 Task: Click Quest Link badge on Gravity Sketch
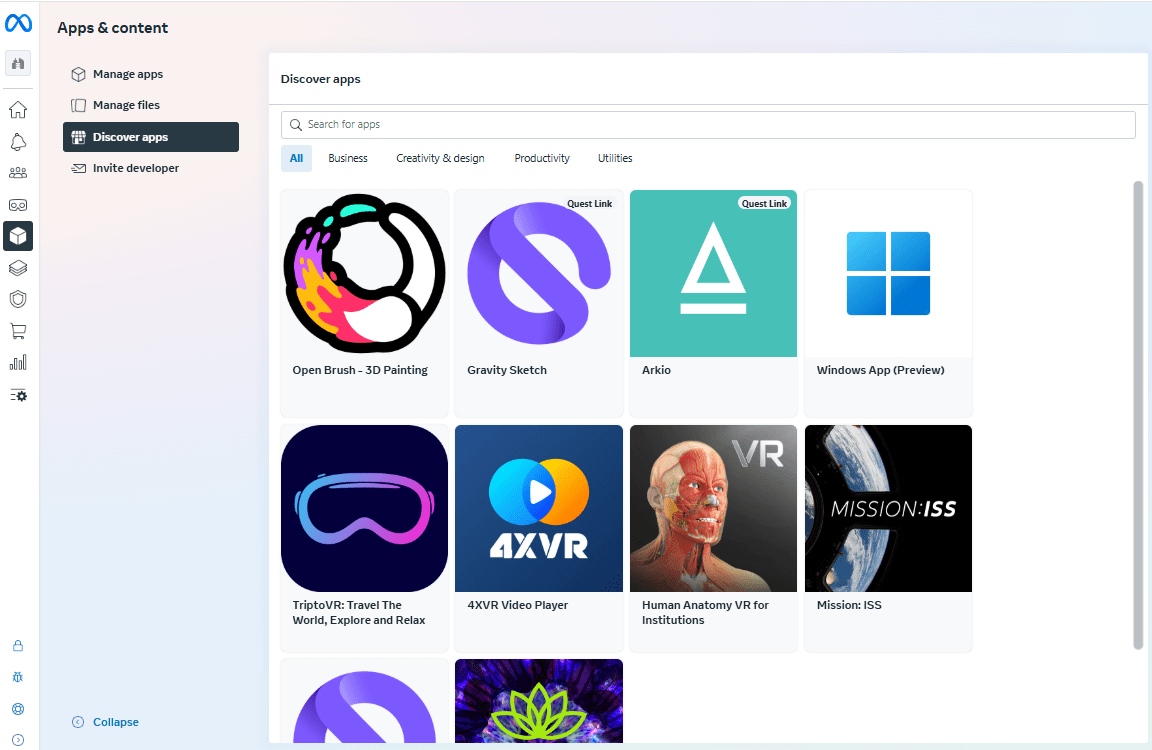[x=589, y=203]
